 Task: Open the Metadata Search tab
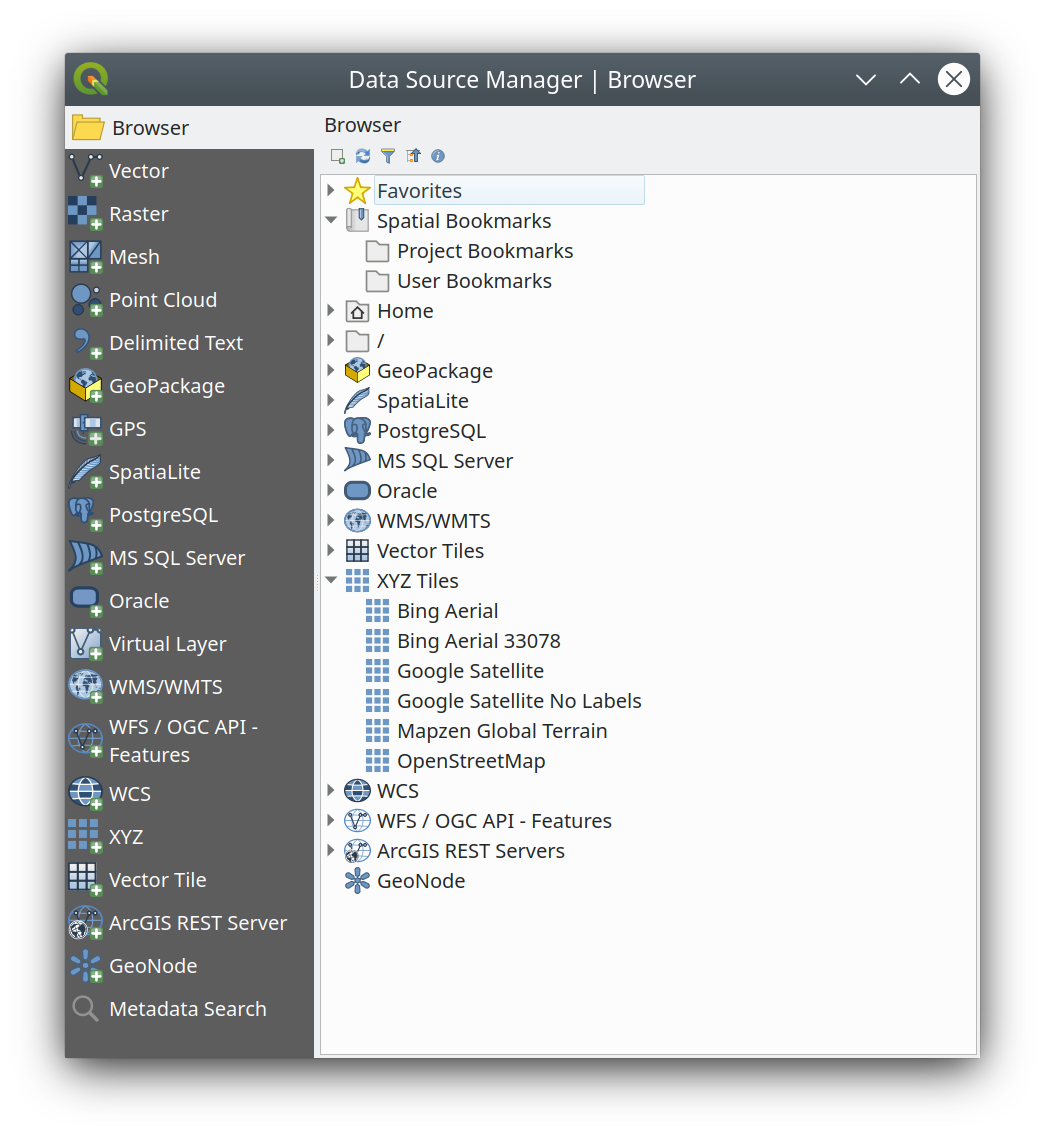188,1008
